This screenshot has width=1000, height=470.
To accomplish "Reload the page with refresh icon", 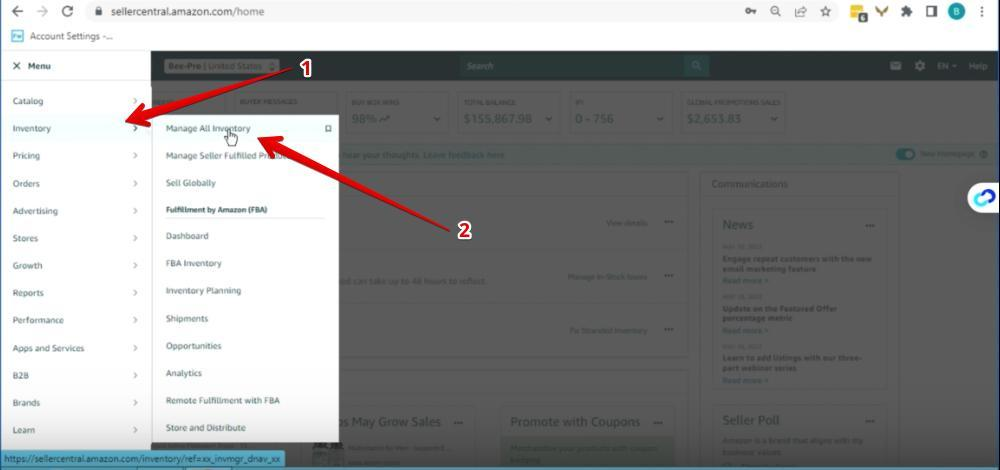I will point(68,11).
